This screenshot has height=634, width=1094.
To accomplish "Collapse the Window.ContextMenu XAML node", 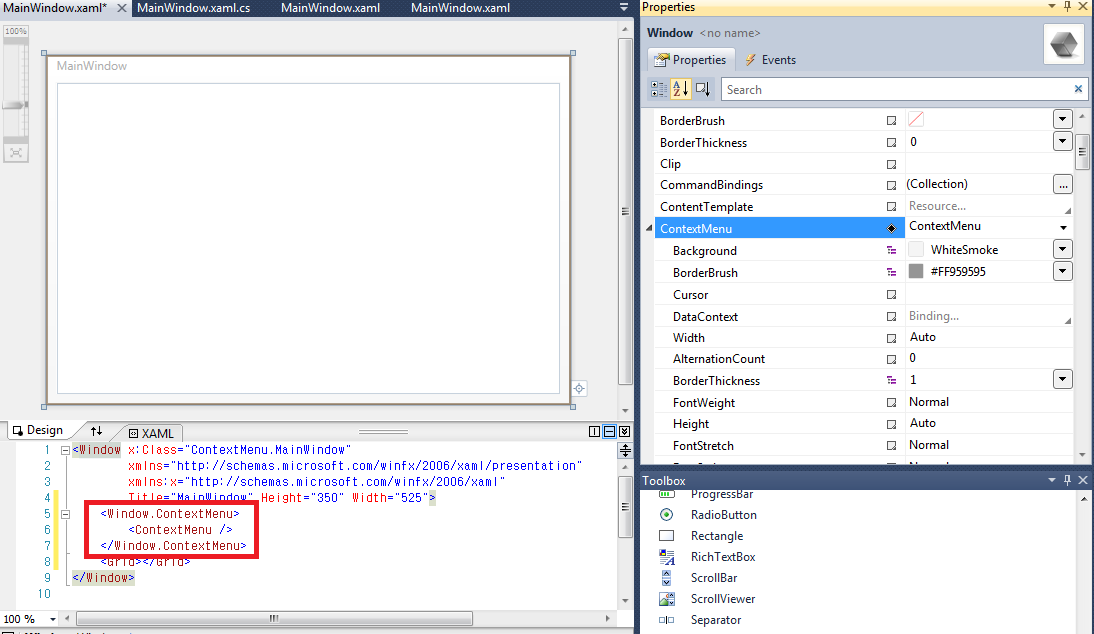I will click(x=65, y=513).
